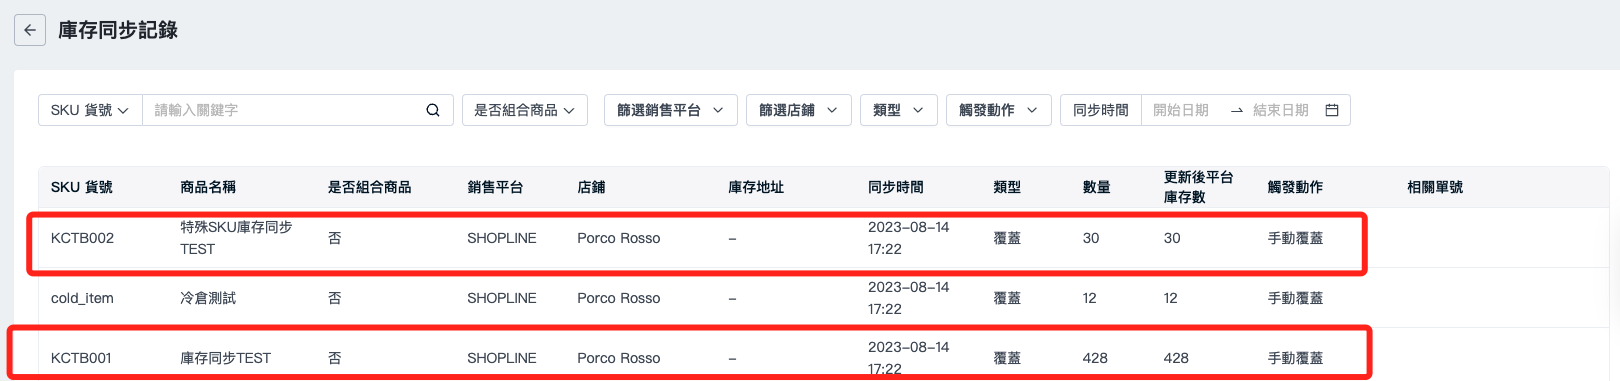This screenshot has width=1620, height=381.
Task: Click 覆蓋 type in the KCTB001 row
Action: [1007, 358]
